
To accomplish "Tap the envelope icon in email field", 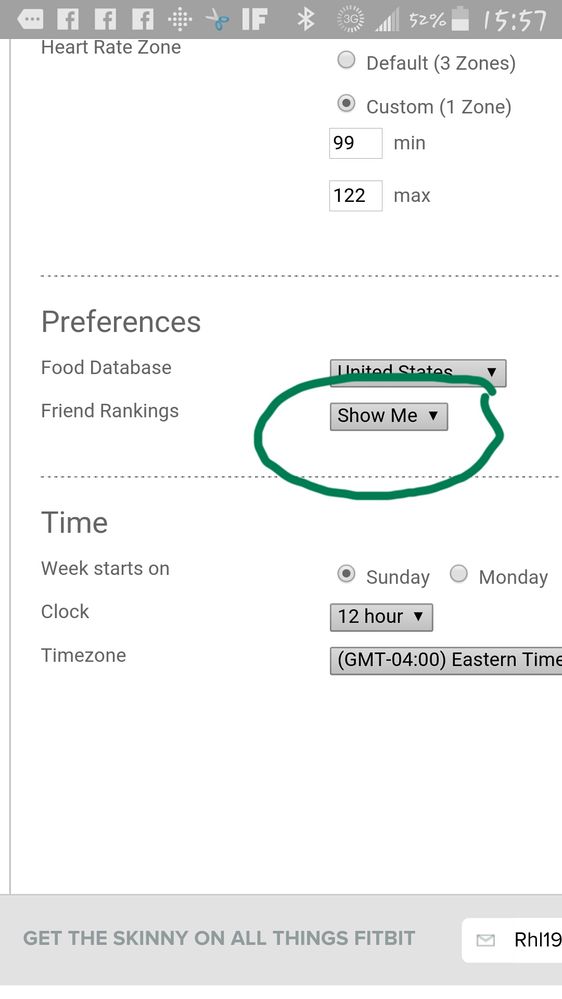I will pos(486,940).
